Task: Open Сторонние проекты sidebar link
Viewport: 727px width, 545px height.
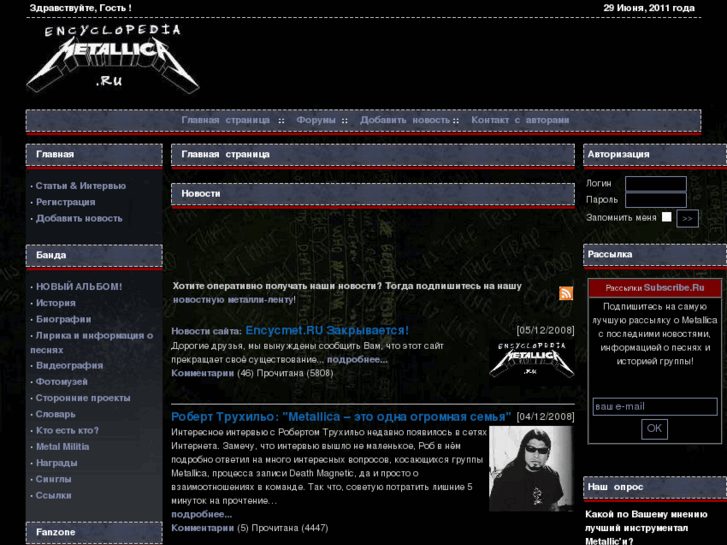Action: pos(83,398)
